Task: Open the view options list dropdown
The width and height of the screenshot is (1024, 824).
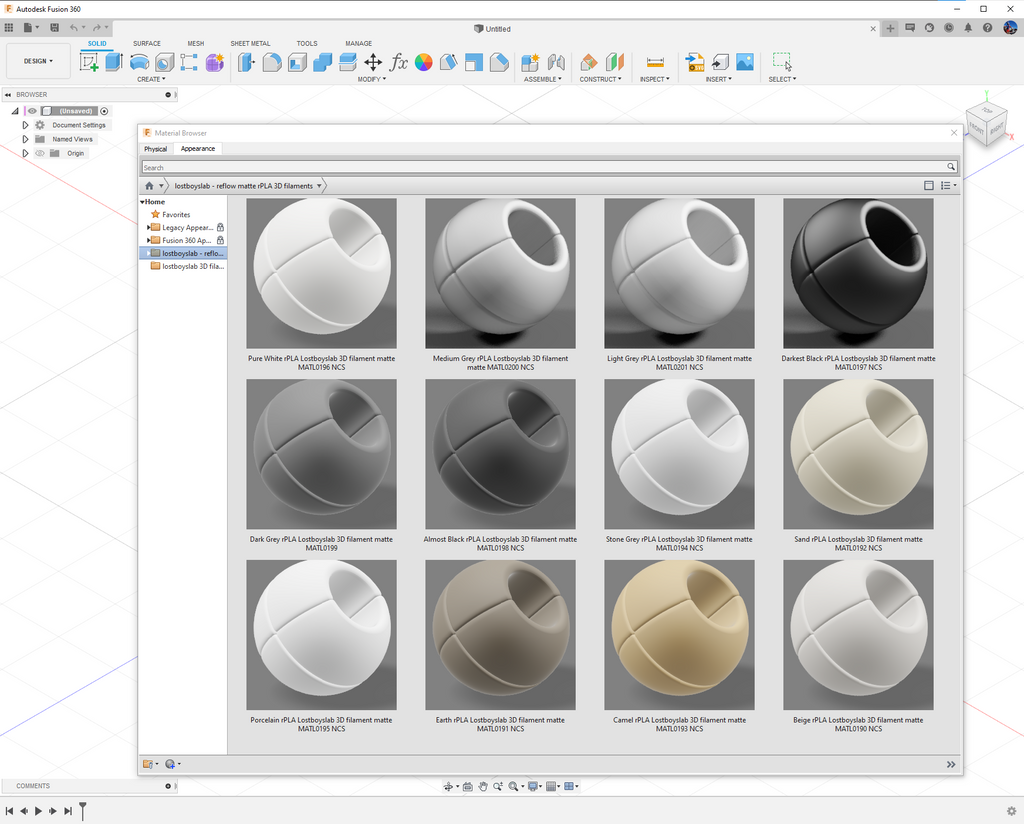Action: pos(948,186)
